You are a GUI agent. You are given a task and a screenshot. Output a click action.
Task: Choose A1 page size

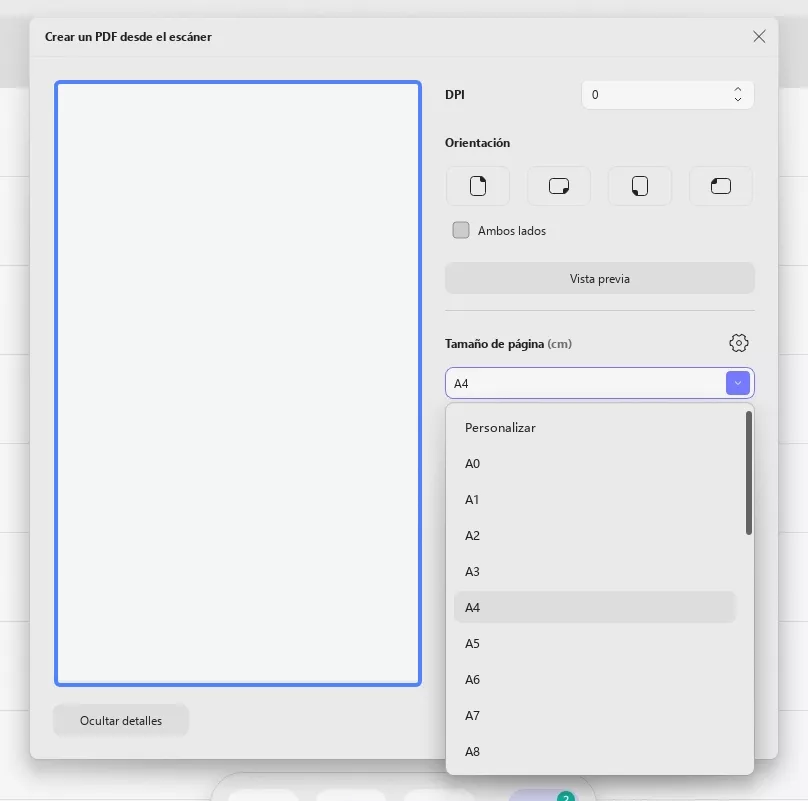click(595, 499)
